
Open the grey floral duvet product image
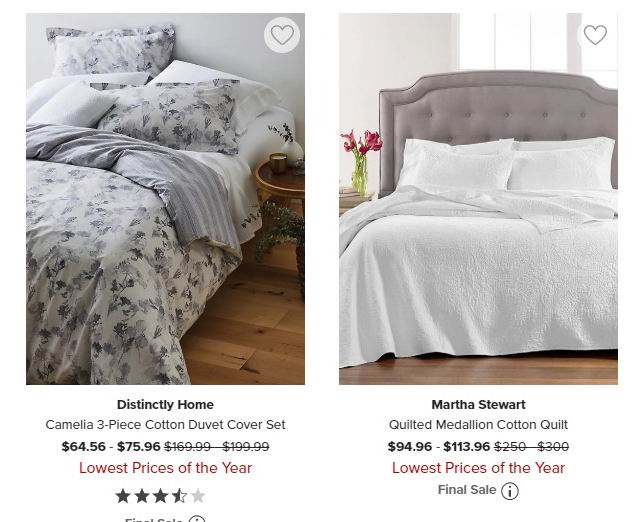pyautogui.click(x=165, y=199)
